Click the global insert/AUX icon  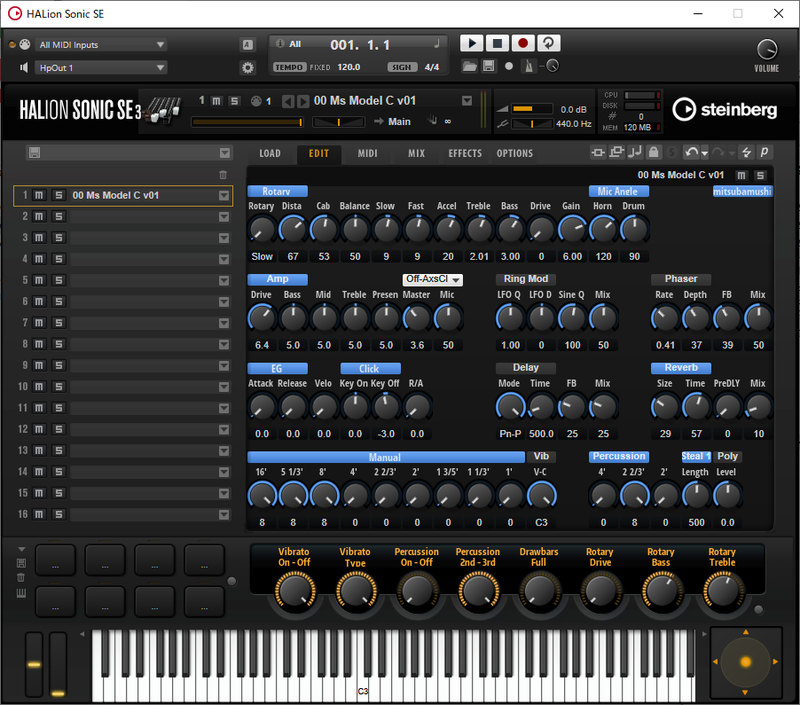pyautogui.click(x=597, y=152)
